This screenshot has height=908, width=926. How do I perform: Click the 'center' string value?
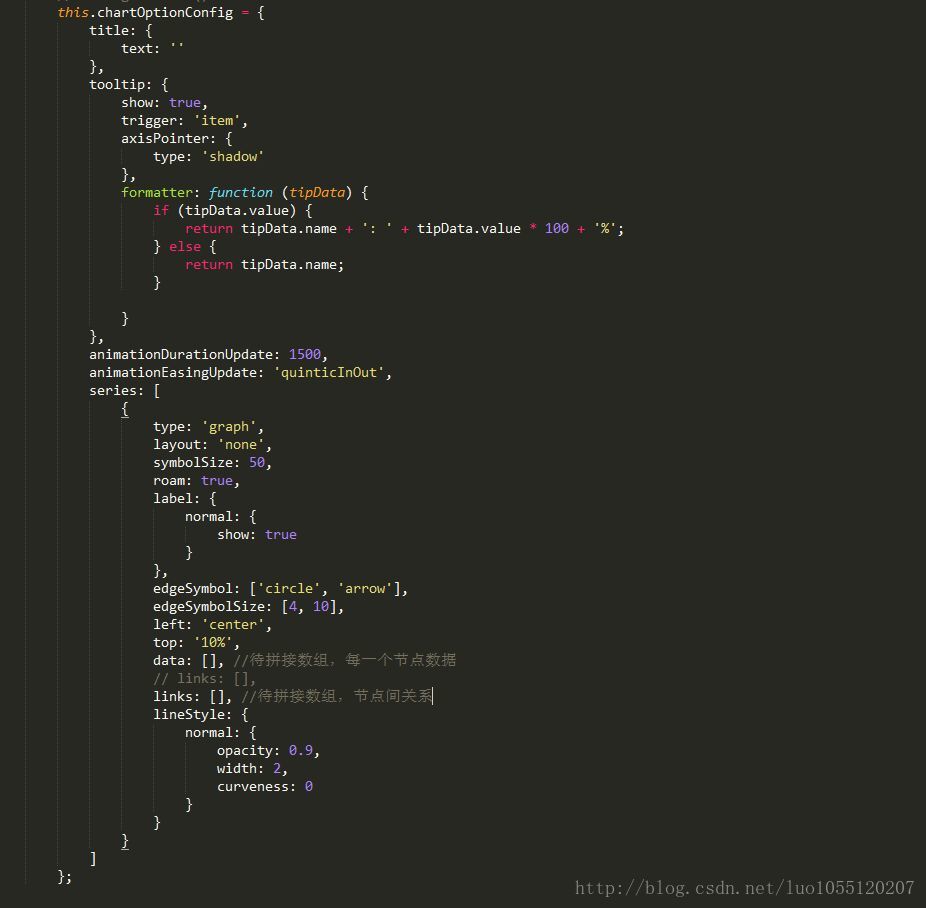[233, 625]
